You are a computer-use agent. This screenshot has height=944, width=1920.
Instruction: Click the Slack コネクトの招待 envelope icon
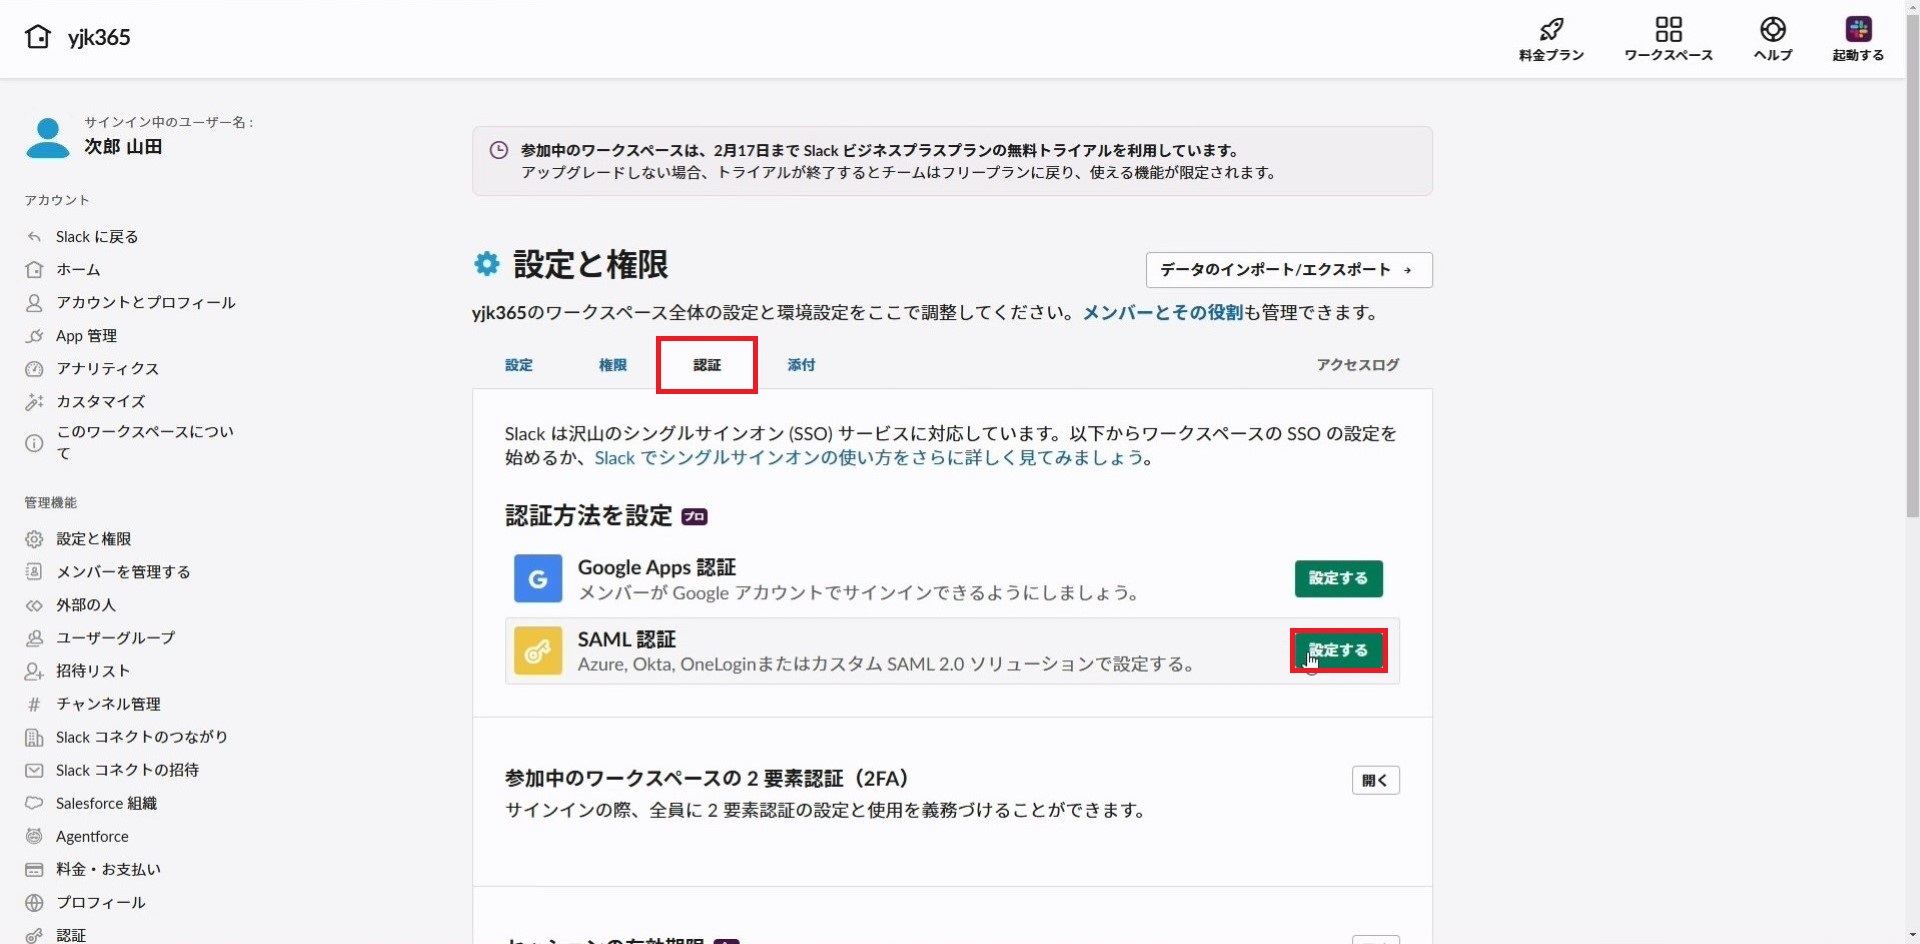point(34,770)
